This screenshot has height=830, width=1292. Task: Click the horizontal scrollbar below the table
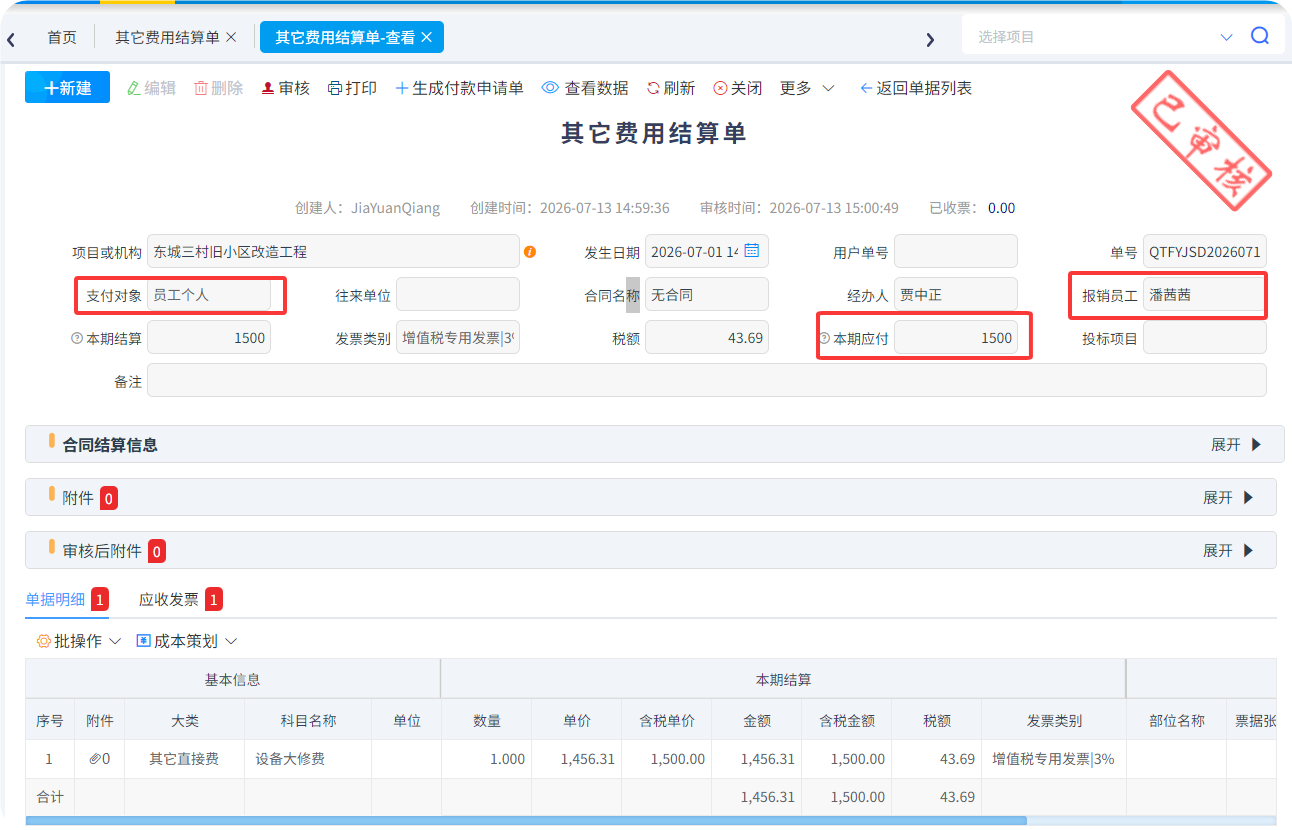click(x=526, y=821)
